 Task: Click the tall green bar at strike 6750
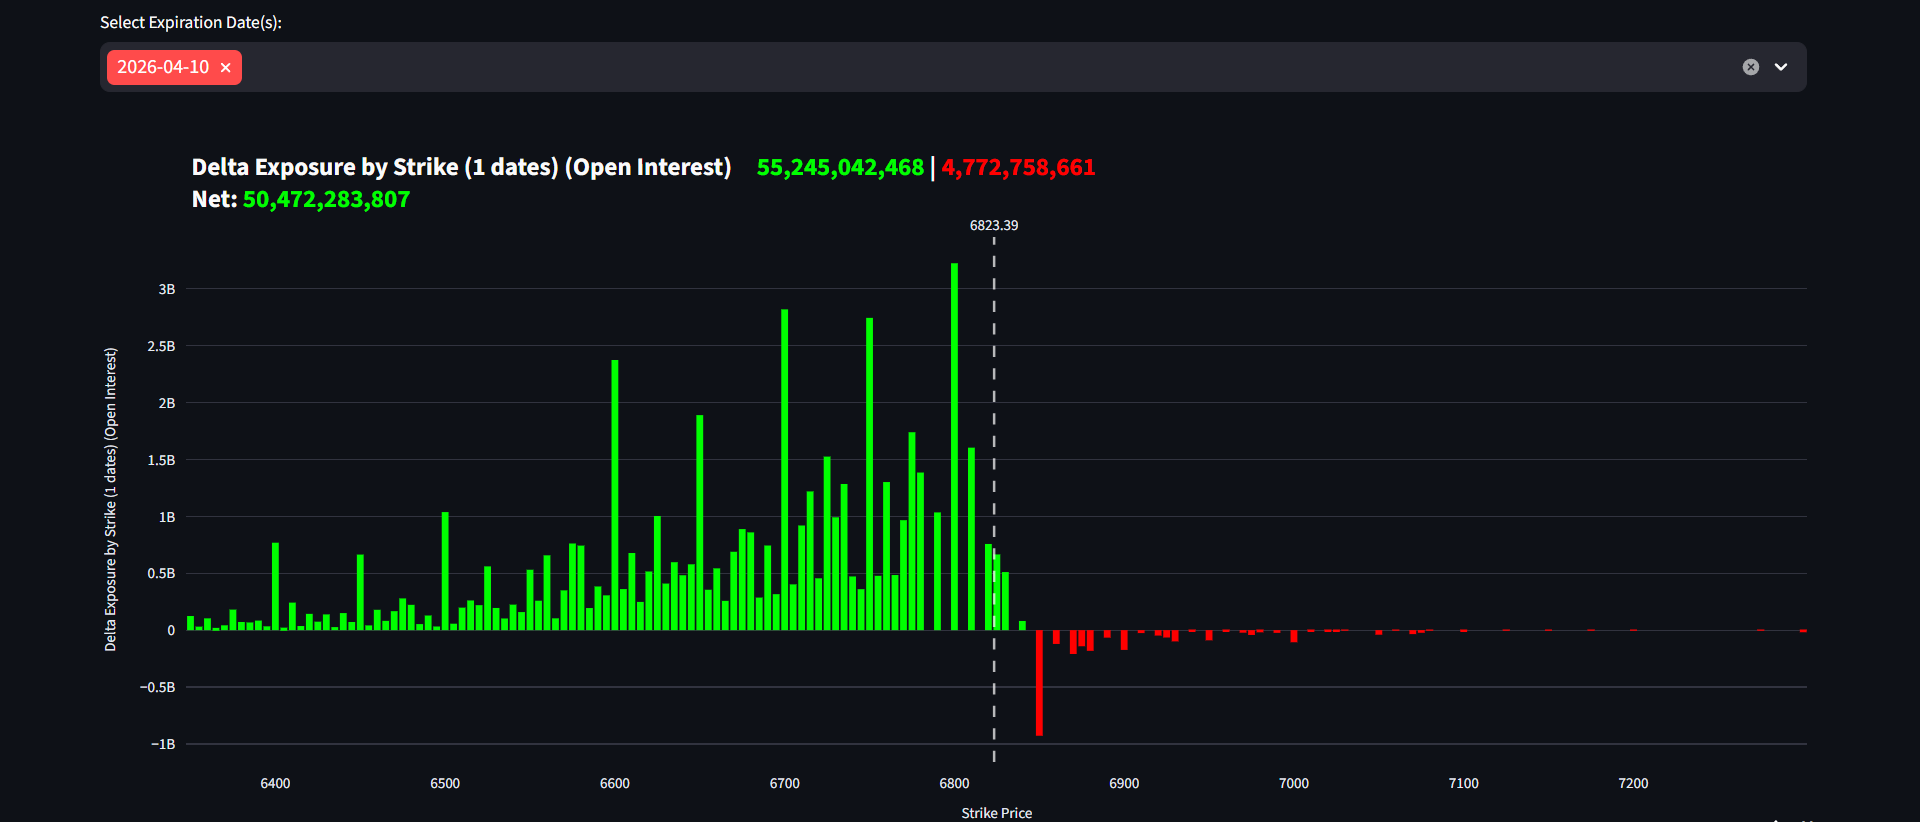(869, 475)
